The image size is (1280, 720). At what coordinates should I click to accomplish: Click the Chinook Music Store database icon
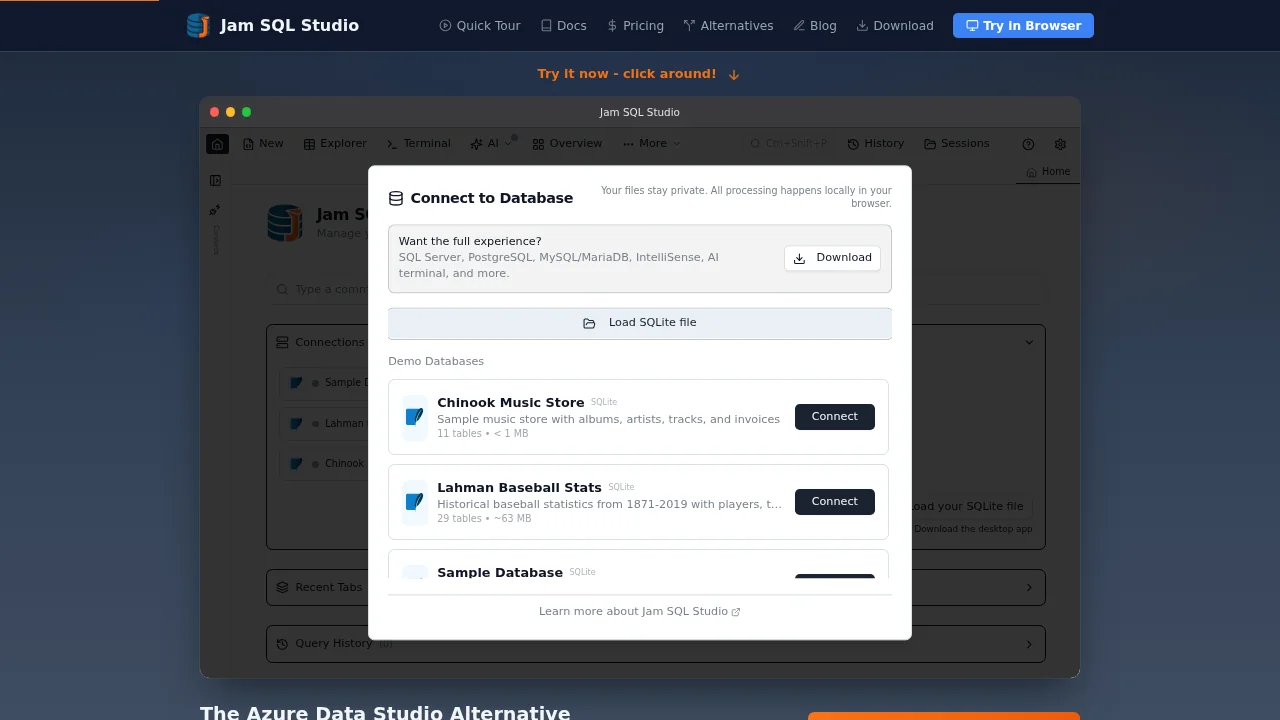pos(414,417)
